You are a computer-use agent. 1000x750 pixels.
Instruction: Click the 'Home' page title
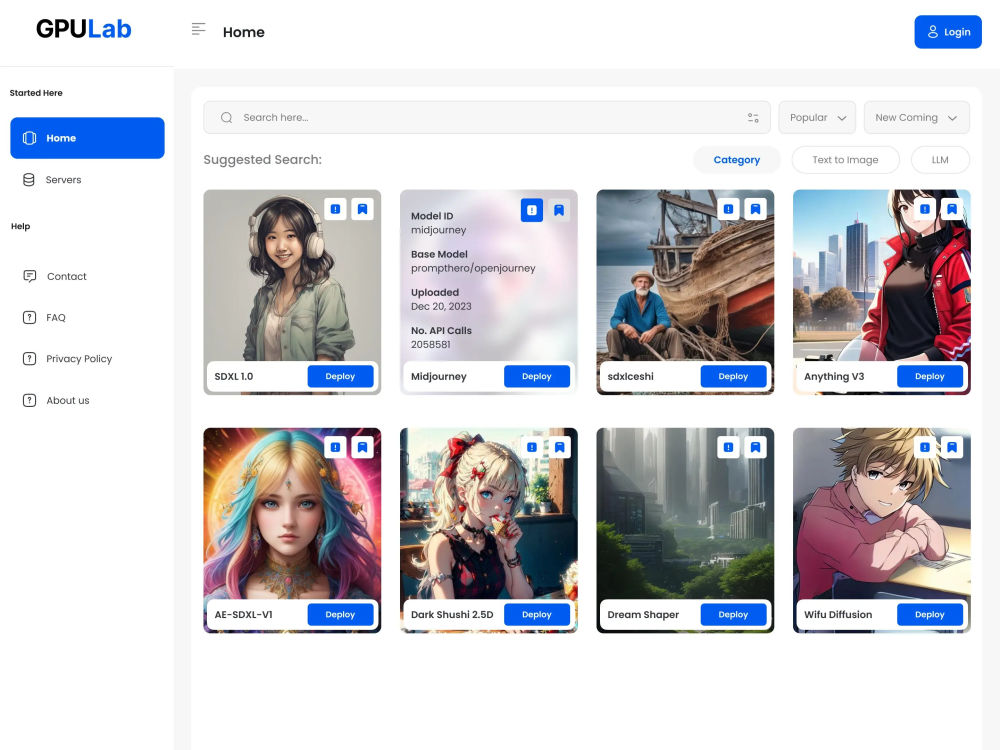[244, 32]
